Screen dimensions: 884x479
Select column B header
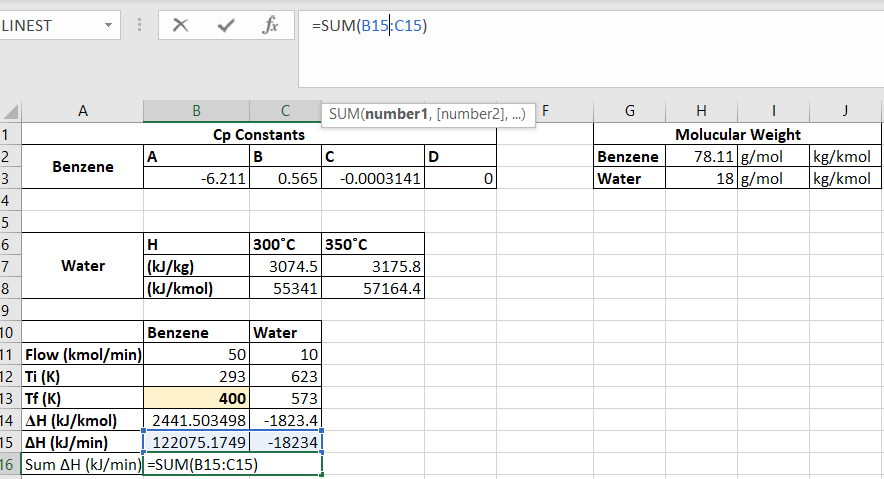coord(196,112)
